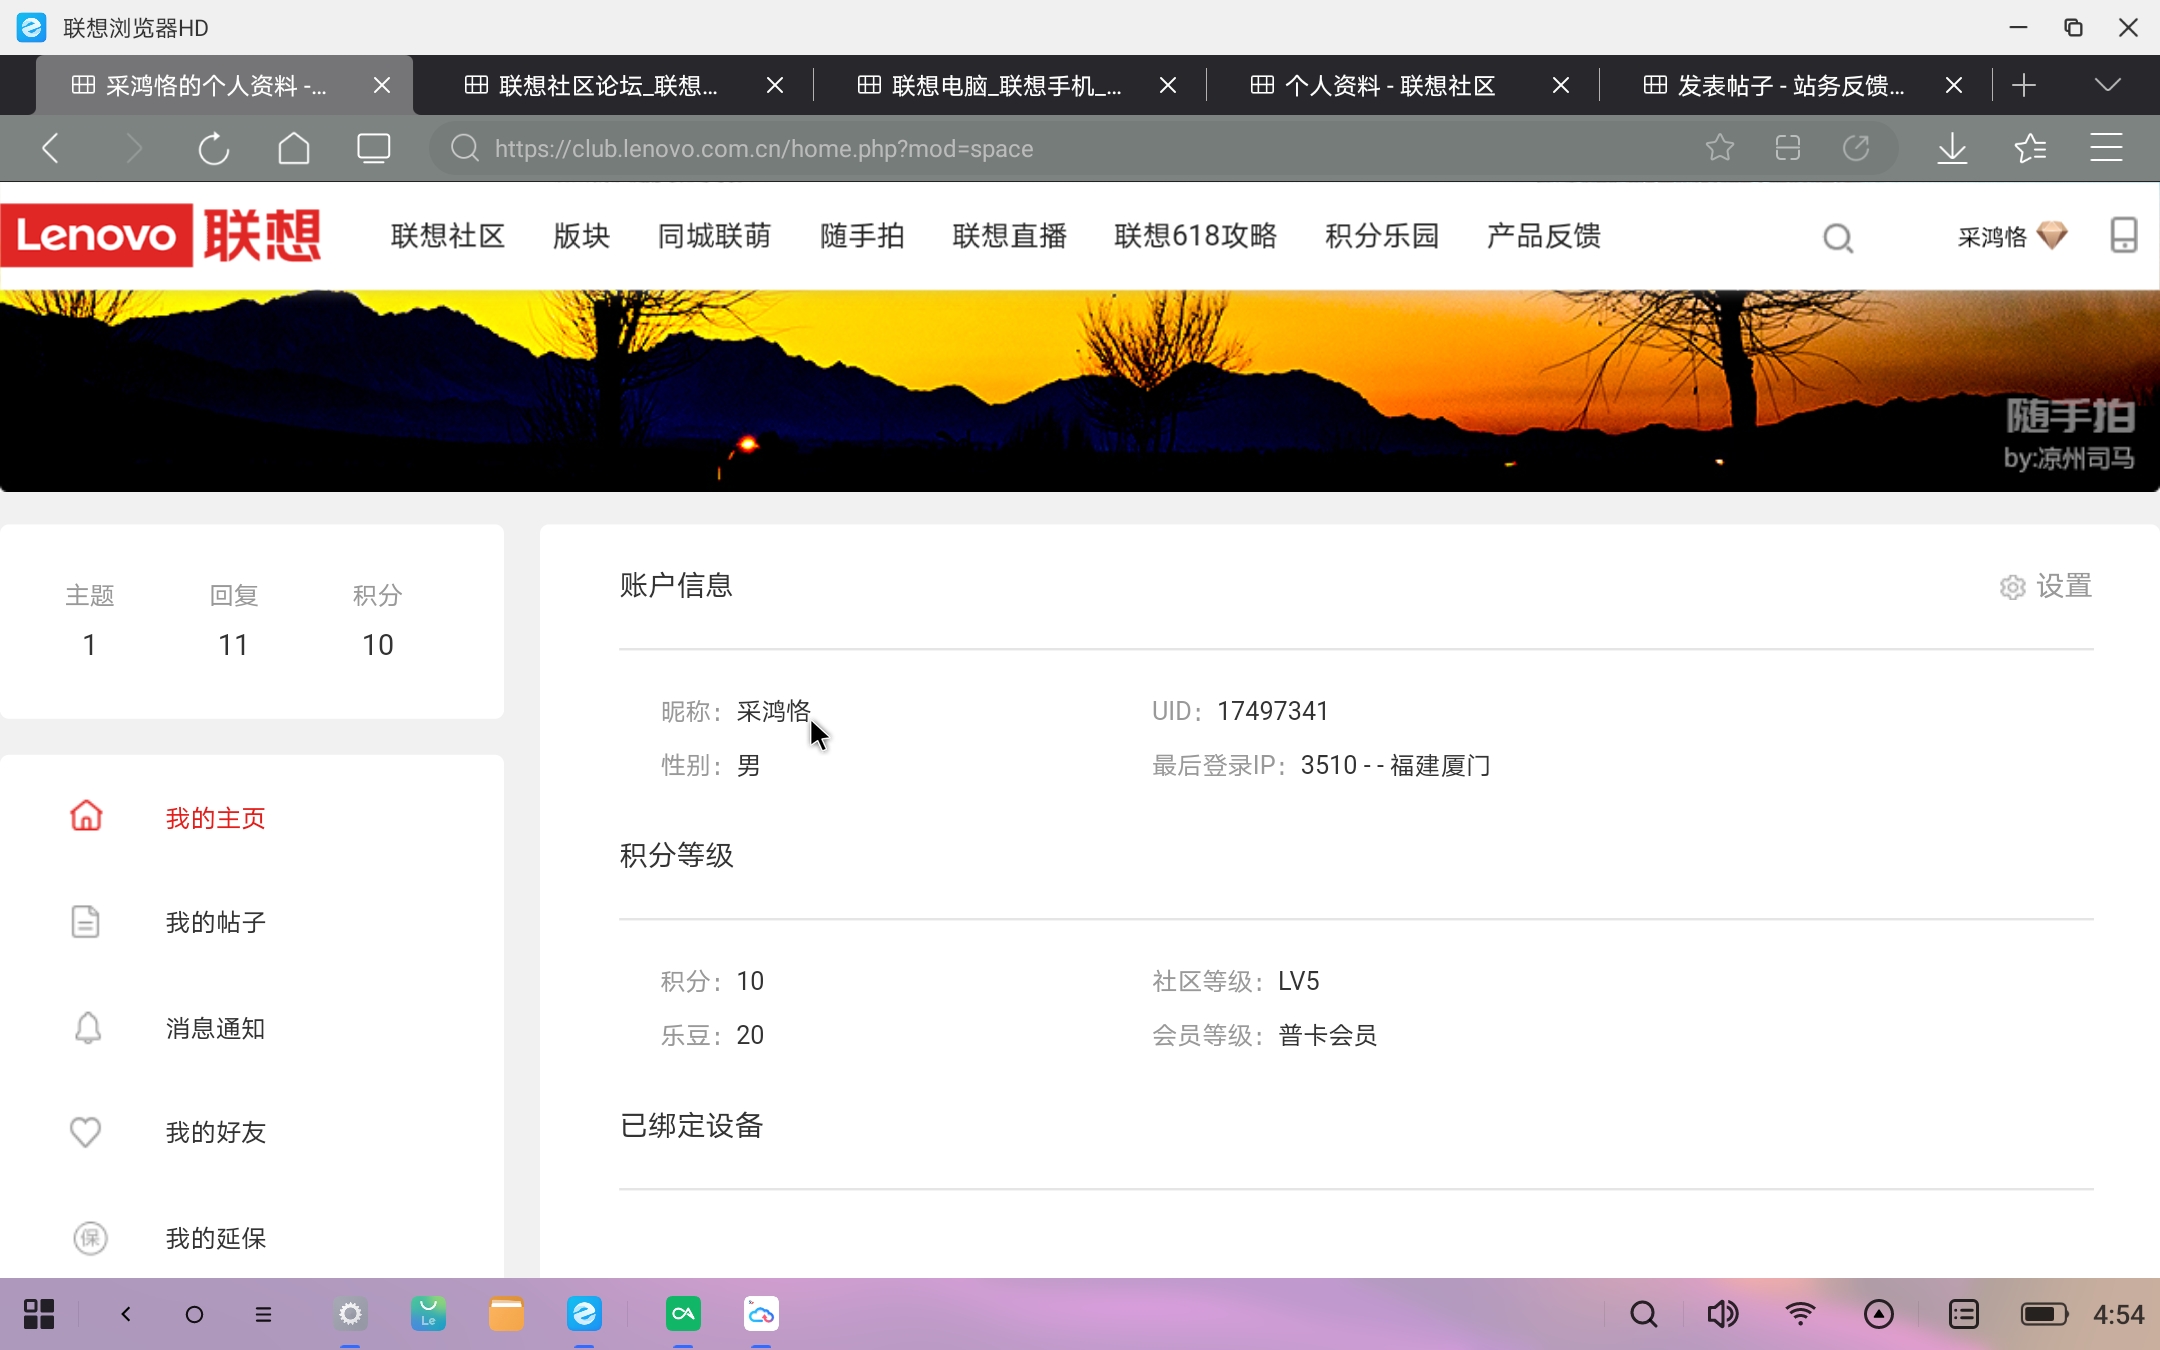
Task: Expand the tab list chevron
Action: click(x=2108, y=85)
